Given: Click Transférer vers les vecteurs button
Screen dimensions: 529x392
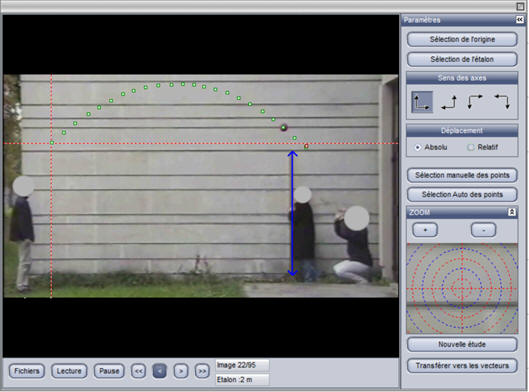Looking at the screenshot, I should click(x=462, y=366).
